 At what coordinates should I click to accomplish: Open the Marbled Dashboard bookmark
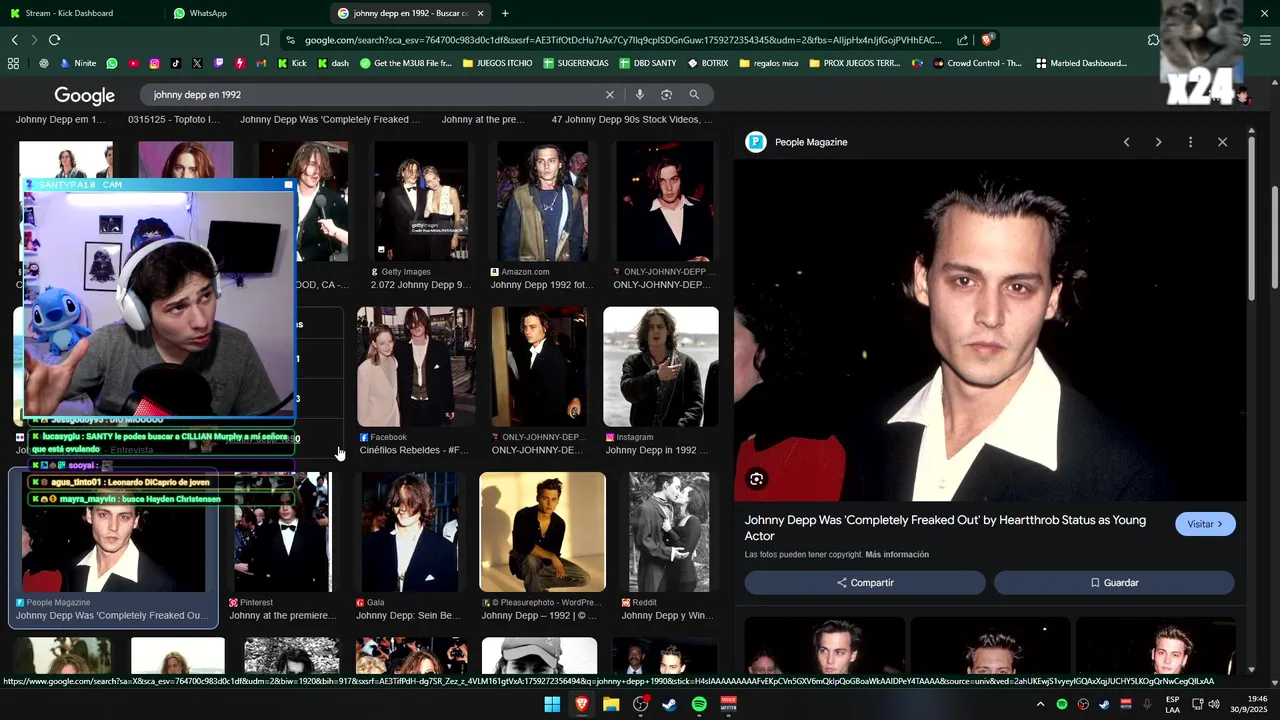point(1081,63)
